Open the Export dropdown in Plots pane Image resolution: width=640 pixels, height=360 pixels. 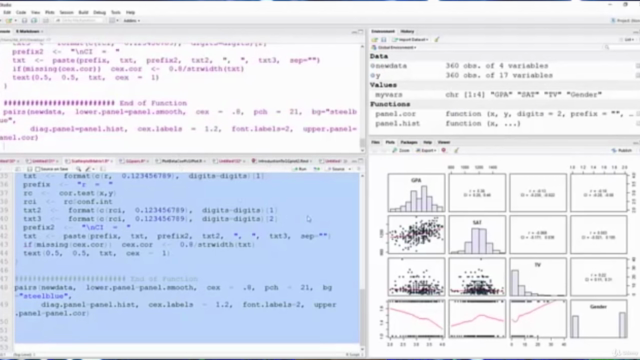coord(426,151)
